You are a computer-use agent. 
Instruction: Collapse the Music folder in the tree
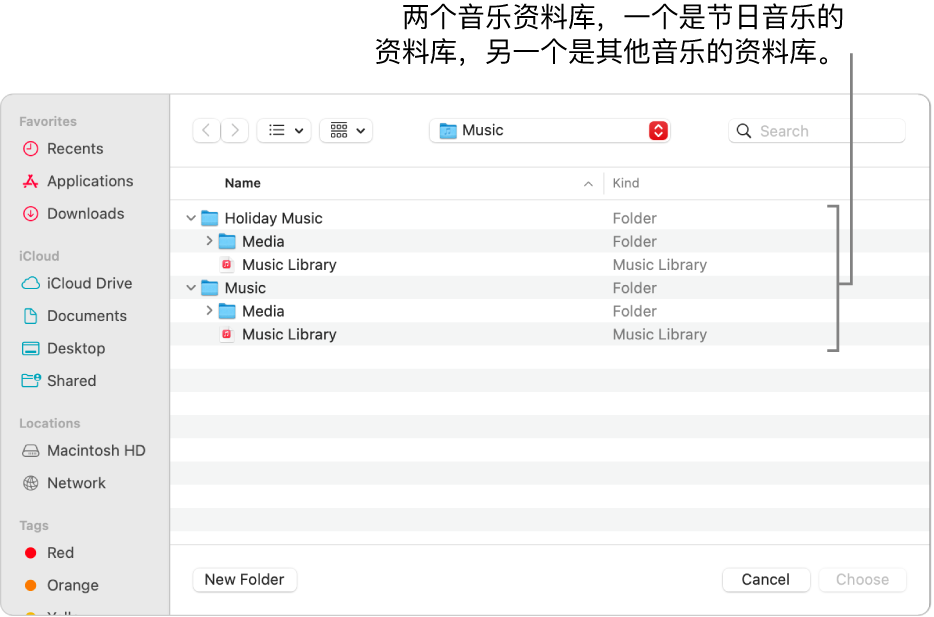[x=190, y=287]
